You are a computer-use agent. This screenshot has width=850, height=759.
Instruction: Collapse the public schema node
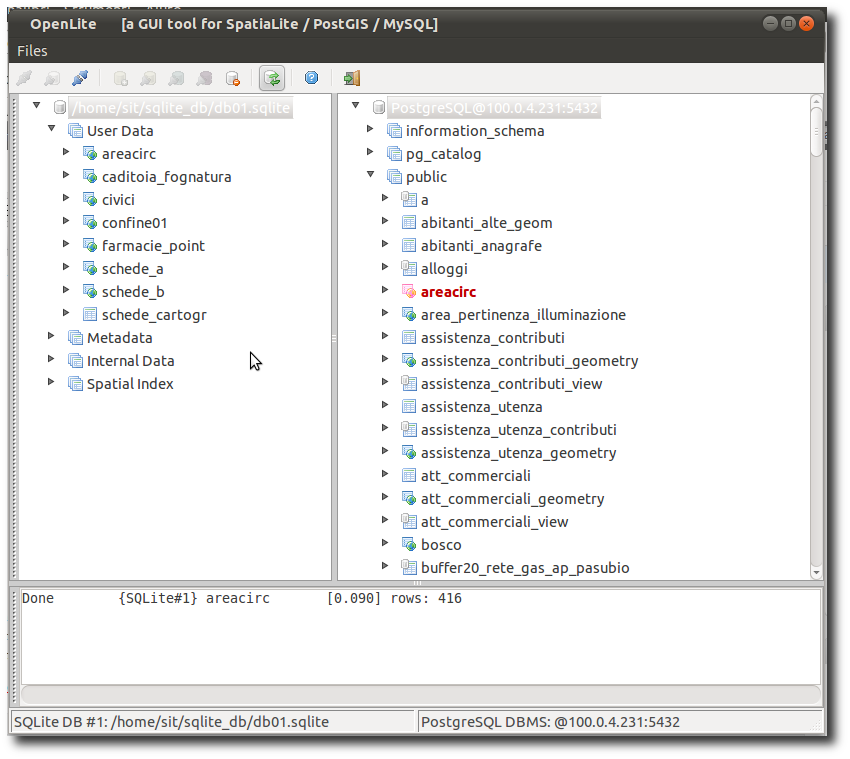(370, 176)
